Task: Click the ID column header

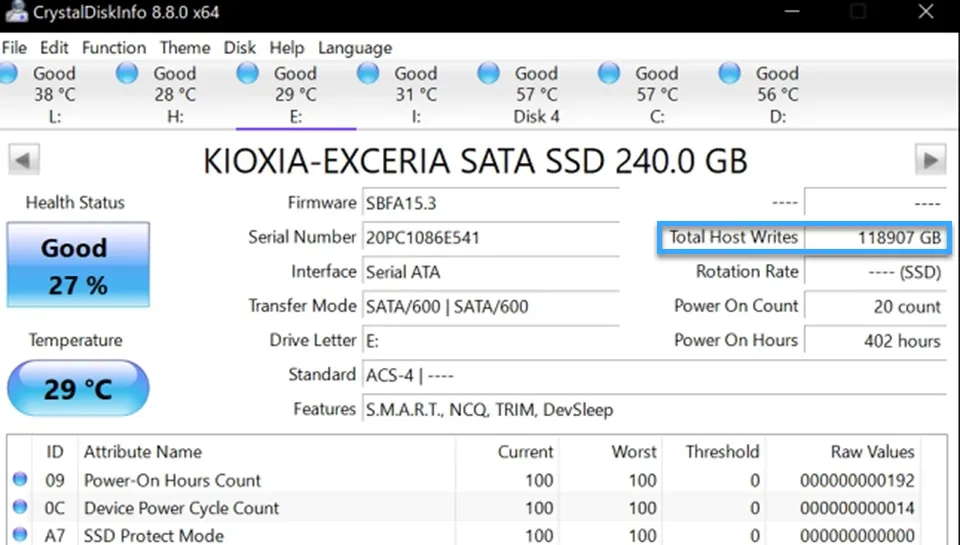Action: tap(54, 452)
